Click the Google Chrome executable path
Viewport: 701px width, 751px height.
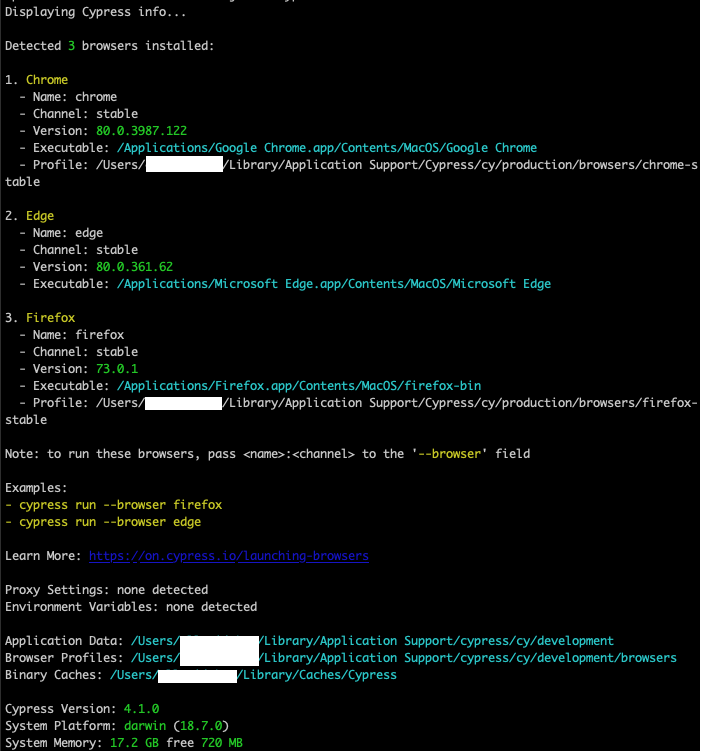tap(327, 148)
